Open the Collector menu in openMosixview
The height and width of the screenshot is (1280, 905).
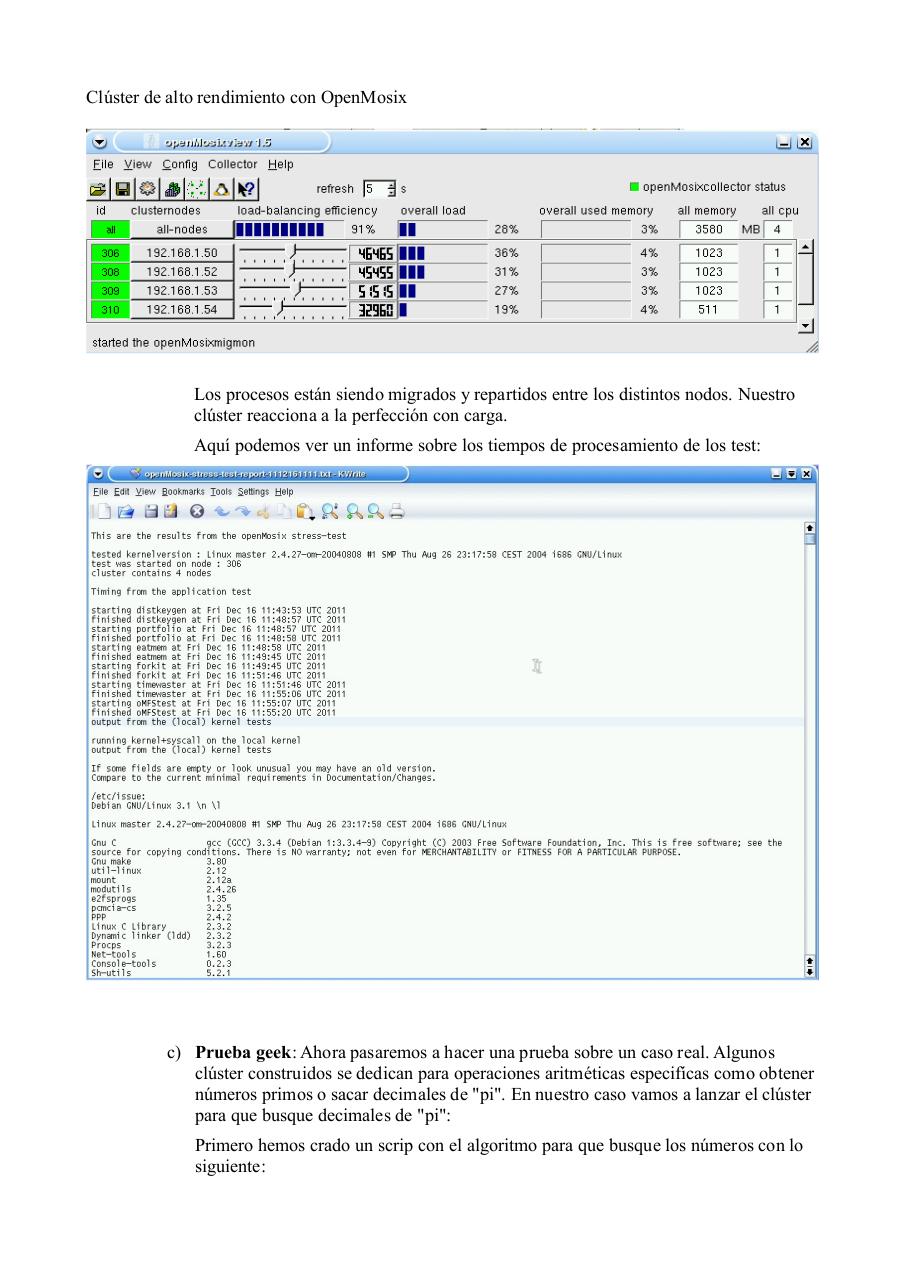tap(232, 164)
